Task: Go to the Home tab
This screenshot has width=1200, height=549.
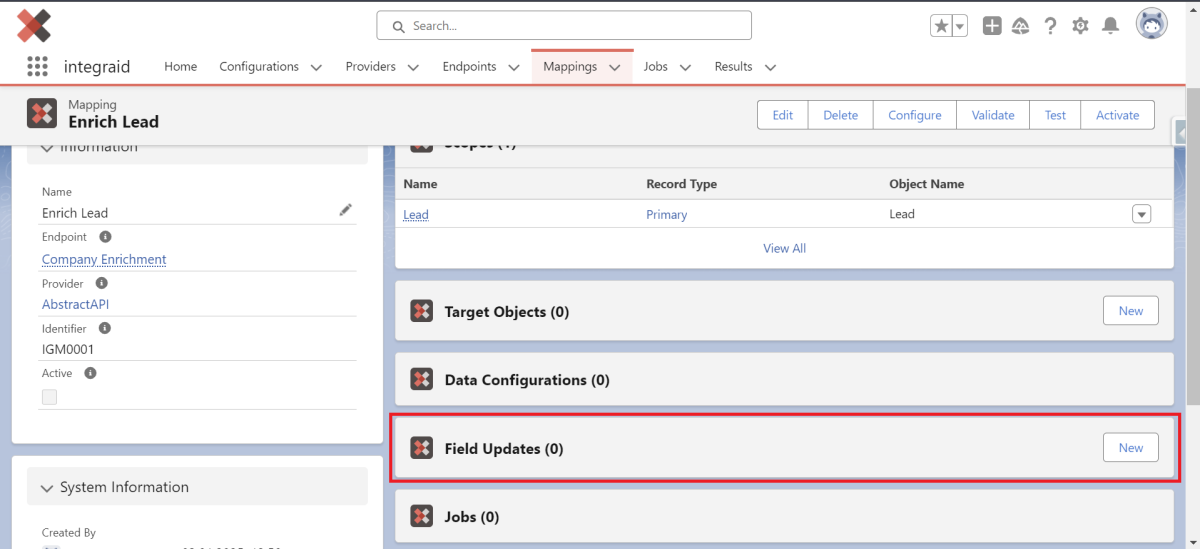Action: 181,67
